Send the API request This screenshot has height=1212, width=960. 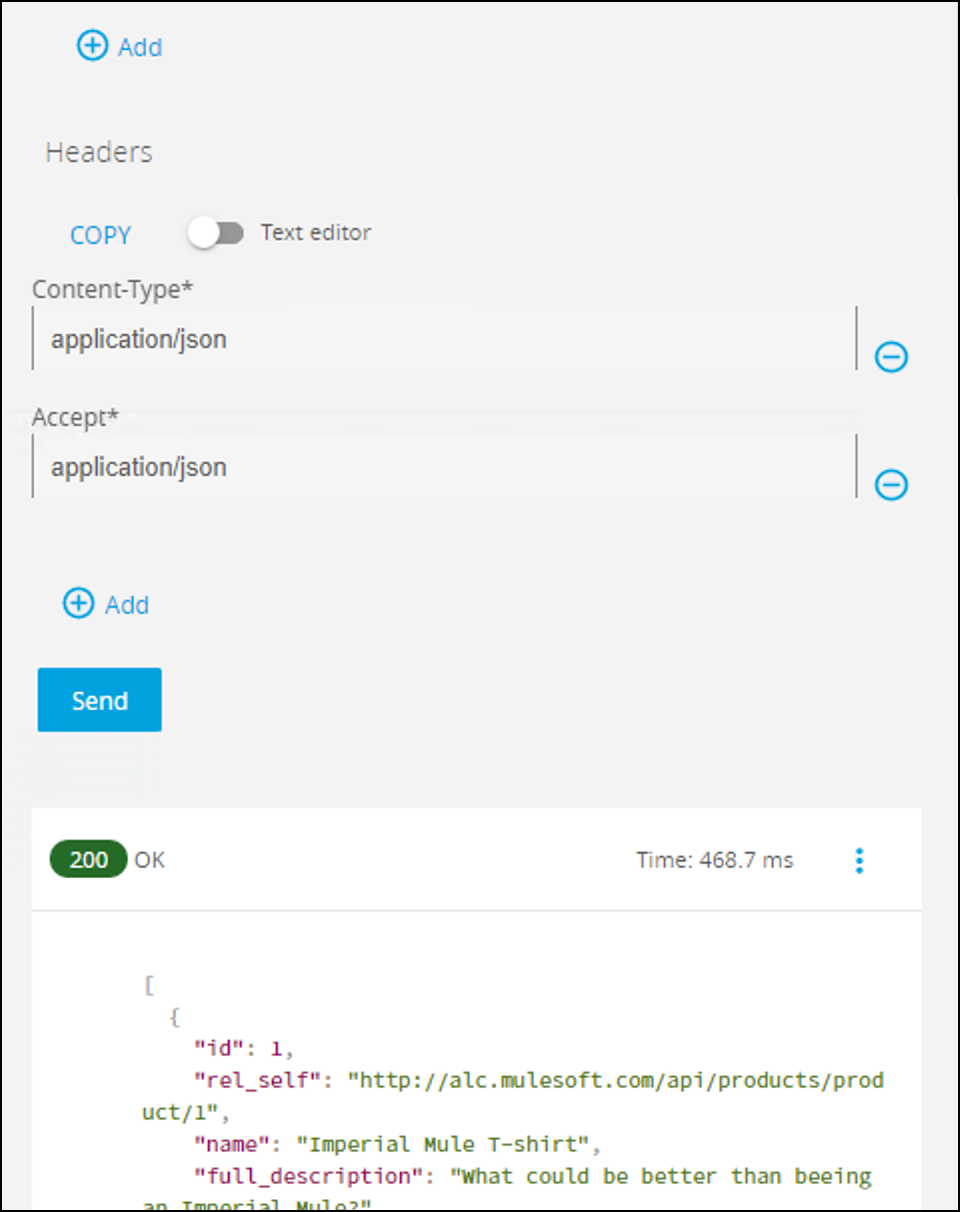[x=99, y=700]
